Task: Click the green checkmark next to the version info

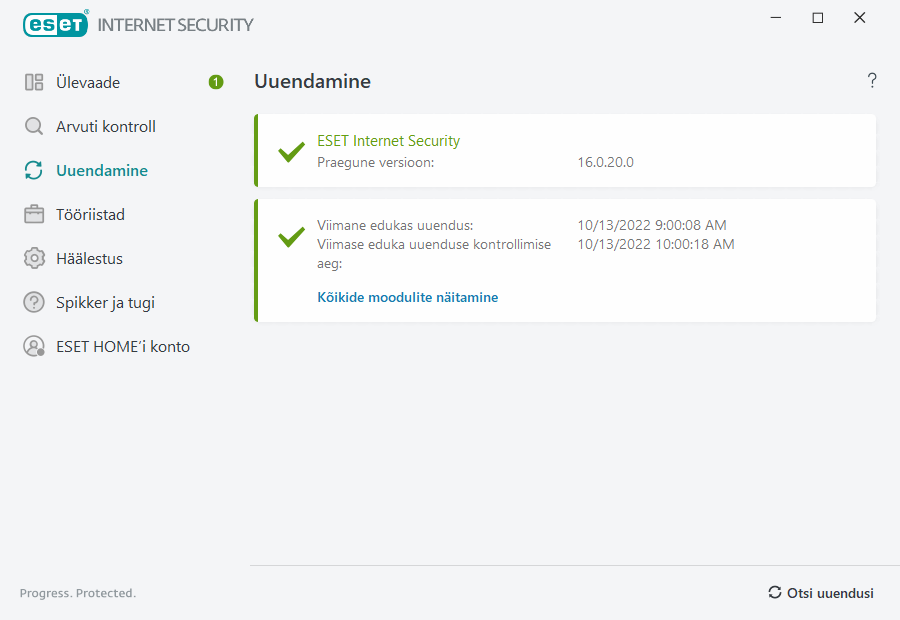Action: (x=291, y=152)
